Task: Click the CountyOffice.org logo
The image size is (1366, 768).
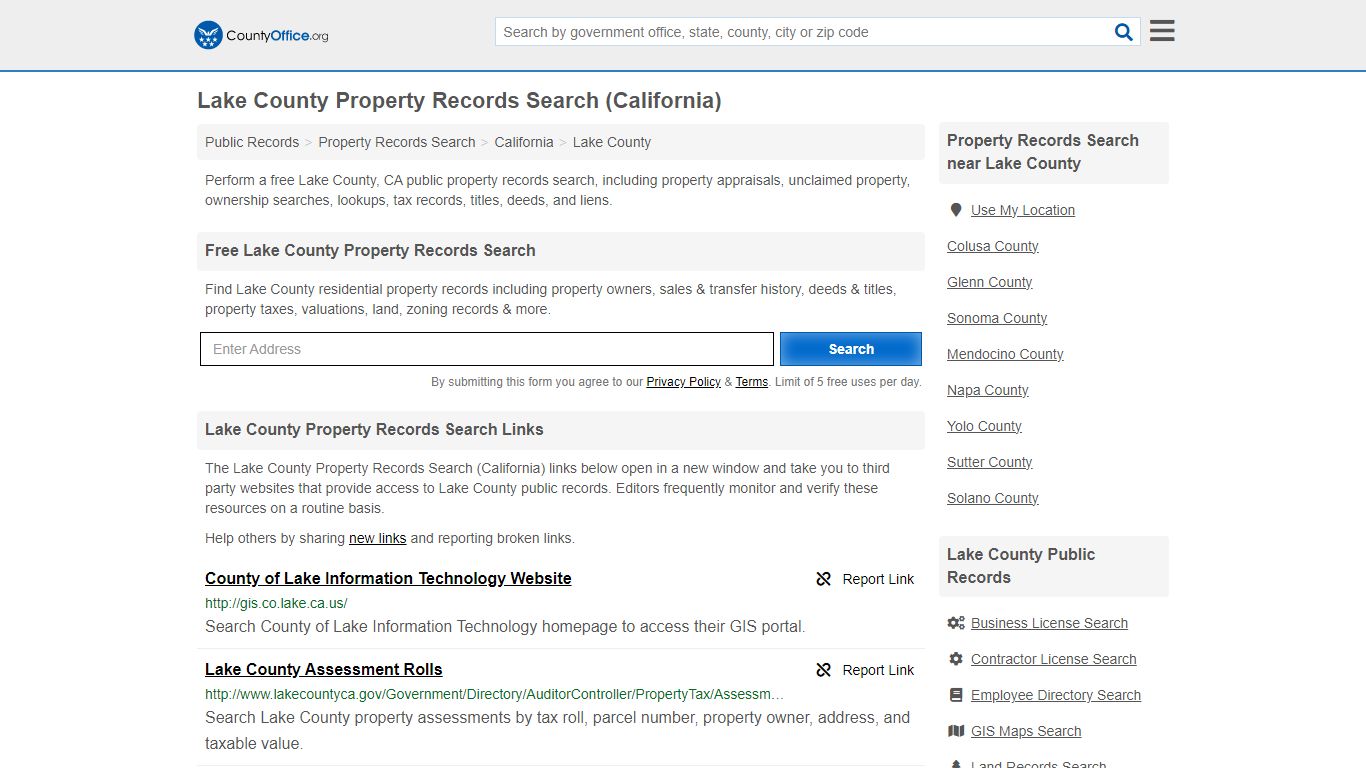Action: 261,35
